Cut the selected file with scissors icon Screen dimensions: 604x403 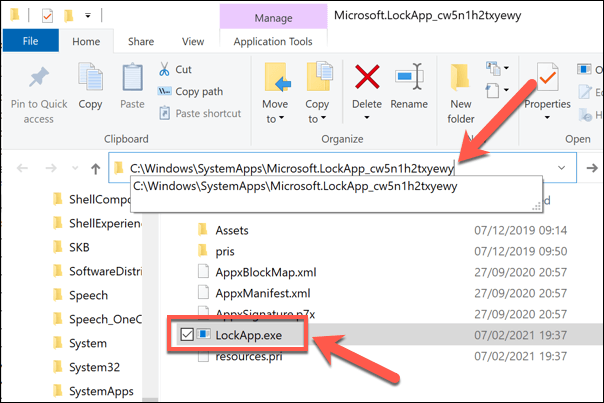[x=175, y=69]
